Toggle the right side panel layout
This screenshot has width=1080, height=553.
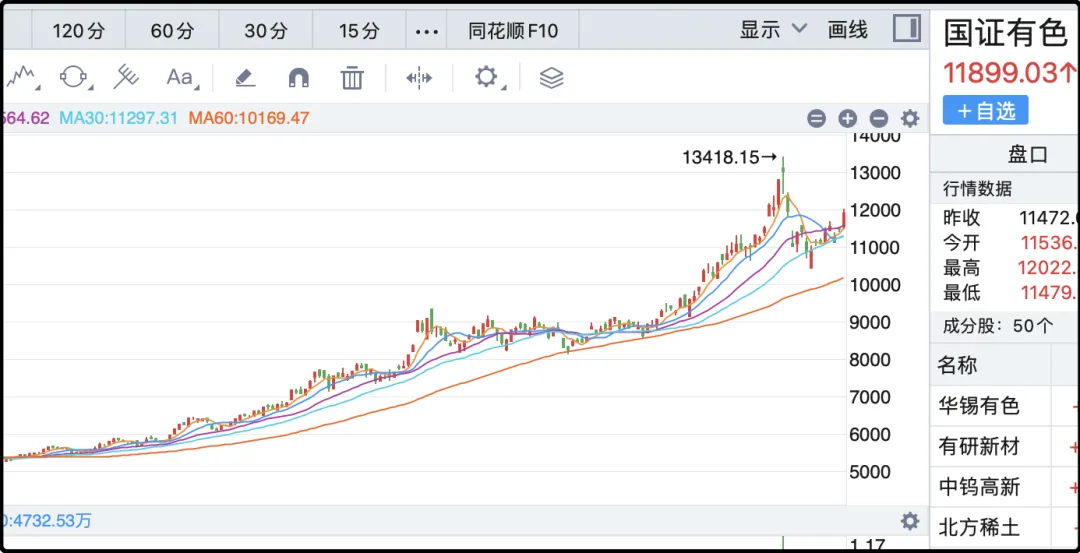coord(906,29)
